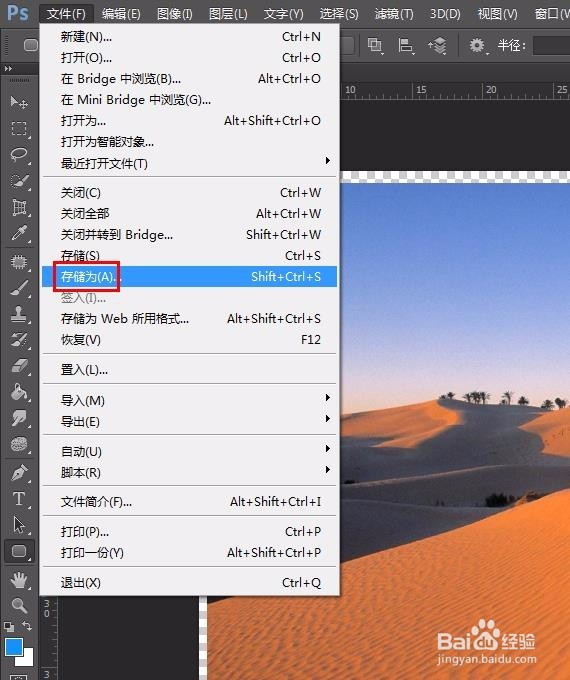Select the Path Selection tool
Image resolution: width=570 pixels, height=680 pixels.
click(x=19, y=525)
